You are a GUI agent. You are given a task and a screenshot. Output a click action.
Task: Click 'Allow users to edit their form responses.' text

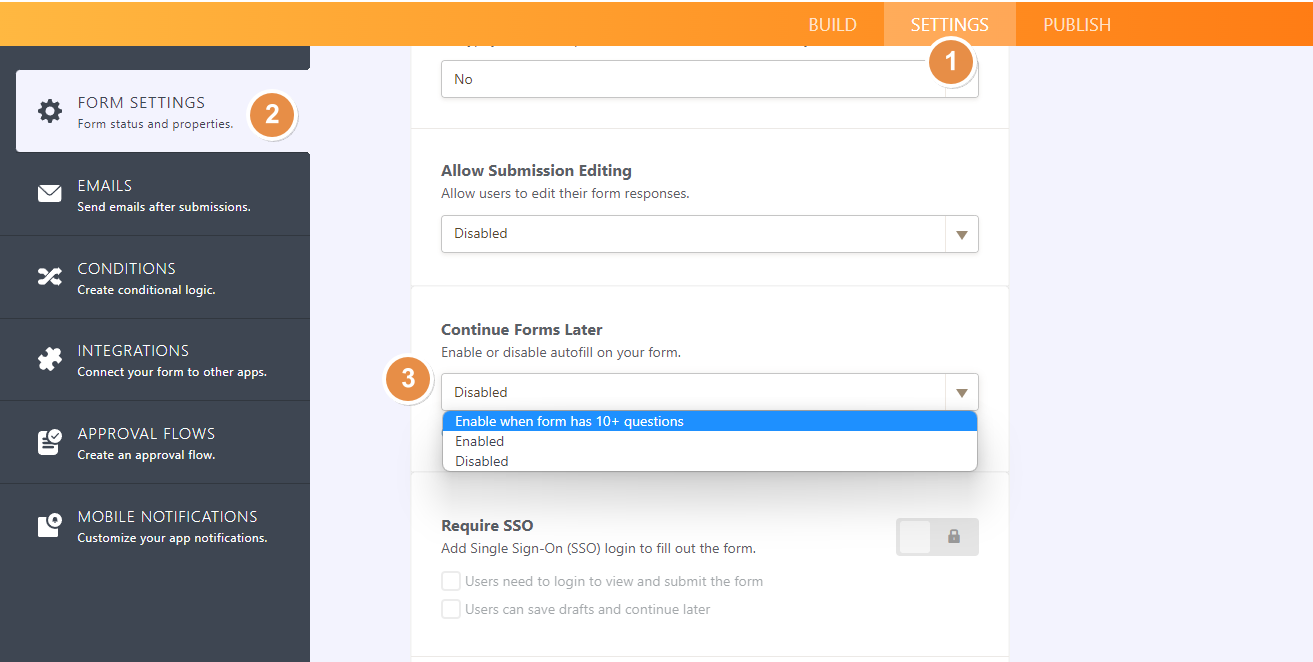(565, 194)
